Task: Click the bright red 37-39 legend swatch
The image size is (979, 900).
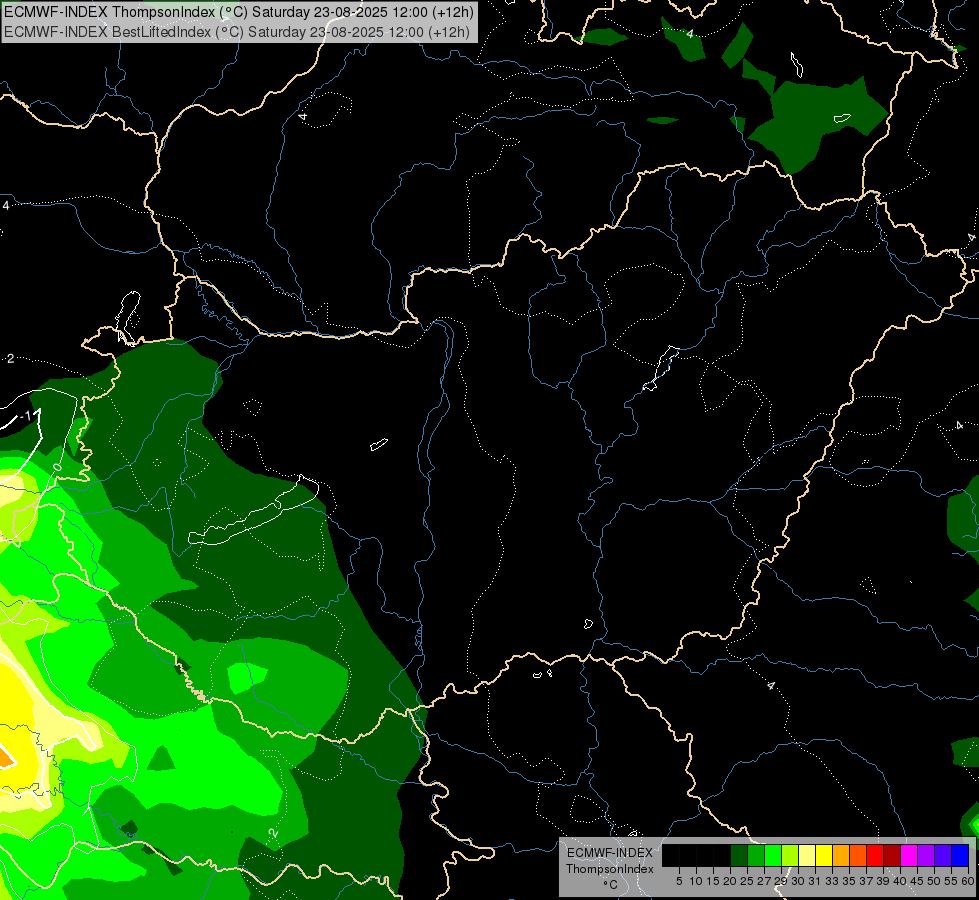Action: (875, 855)
